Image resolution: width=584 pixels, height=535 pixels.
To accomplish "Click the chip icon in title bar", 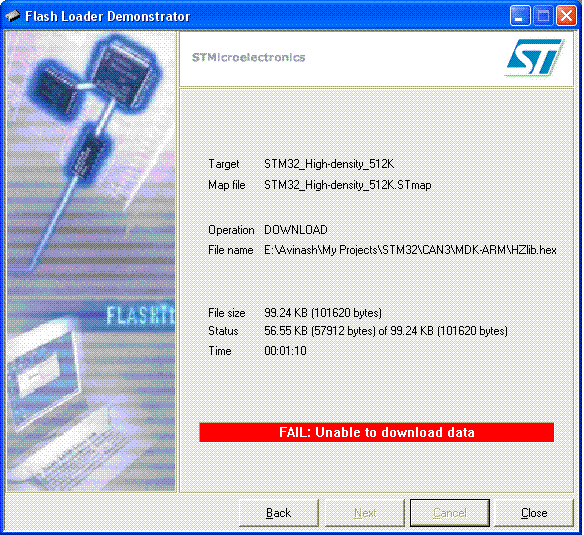I will (x=12, y=16).
